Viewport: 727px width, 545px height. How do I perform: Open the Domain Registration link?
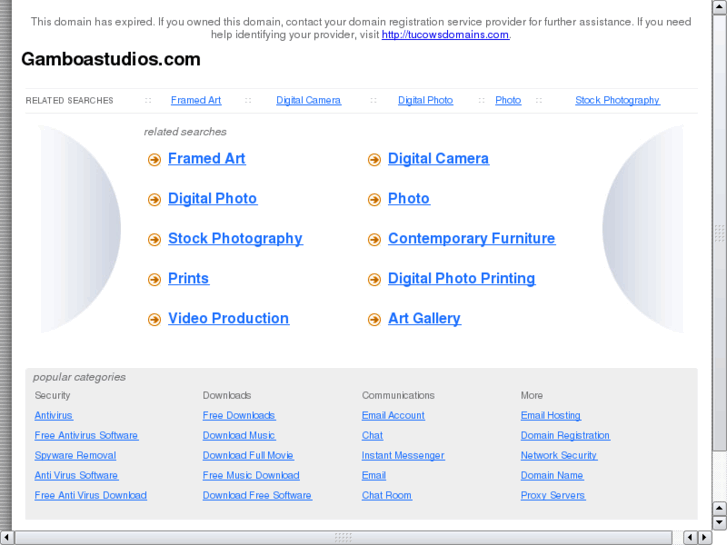(x=565, y=436)
